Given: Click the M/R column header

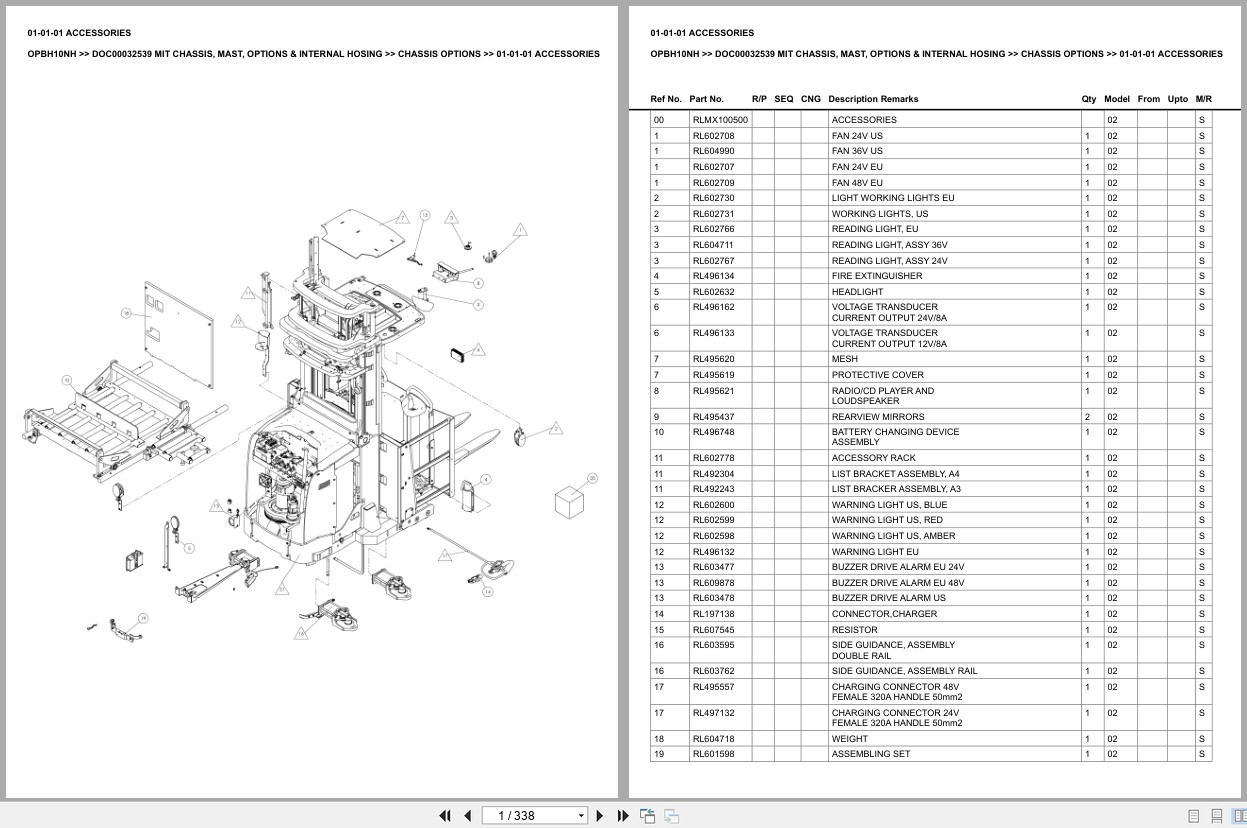Looking at the screenshot, I should tap(1203, 99).
